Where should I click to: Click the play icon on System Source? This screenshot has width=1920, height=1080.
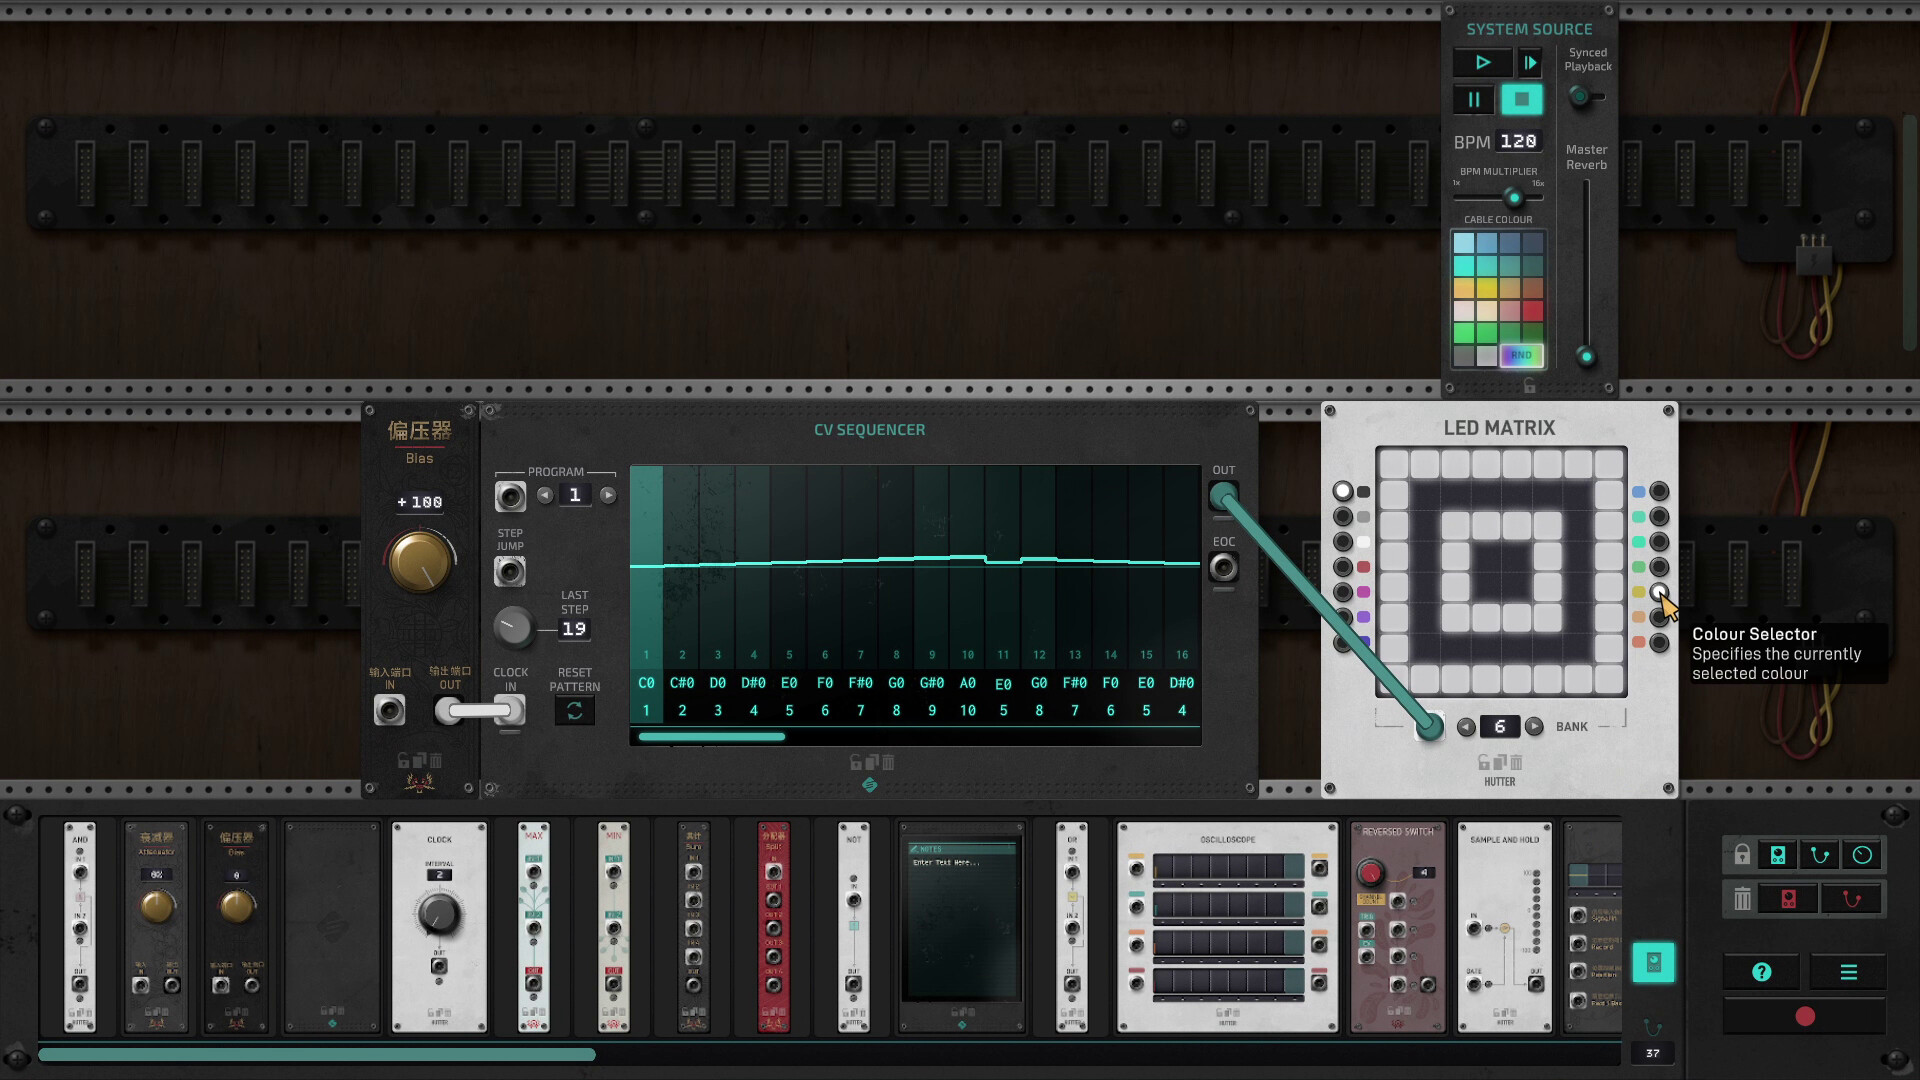(1484, 62)
